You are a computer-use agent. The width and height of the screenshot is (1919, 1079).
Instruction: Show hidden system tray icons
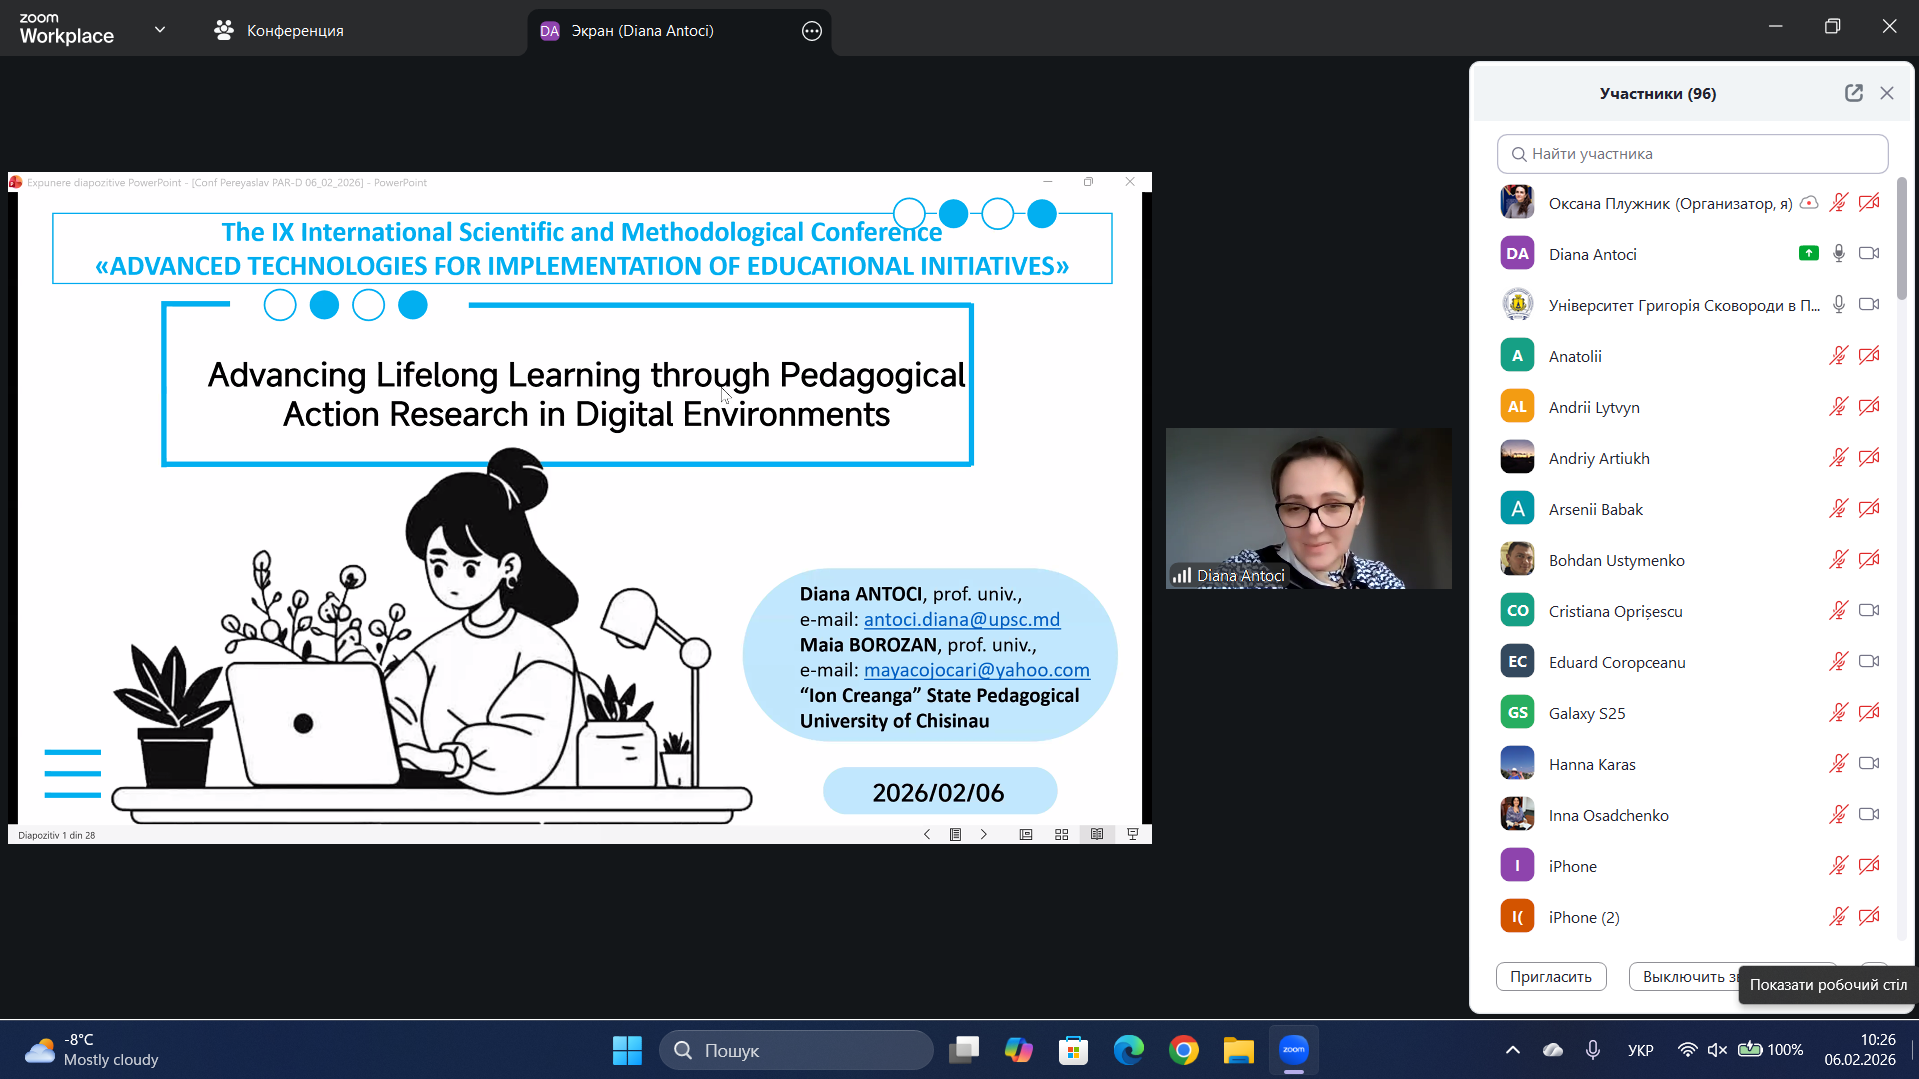pyautogui.click(x=1512, y=1050)
